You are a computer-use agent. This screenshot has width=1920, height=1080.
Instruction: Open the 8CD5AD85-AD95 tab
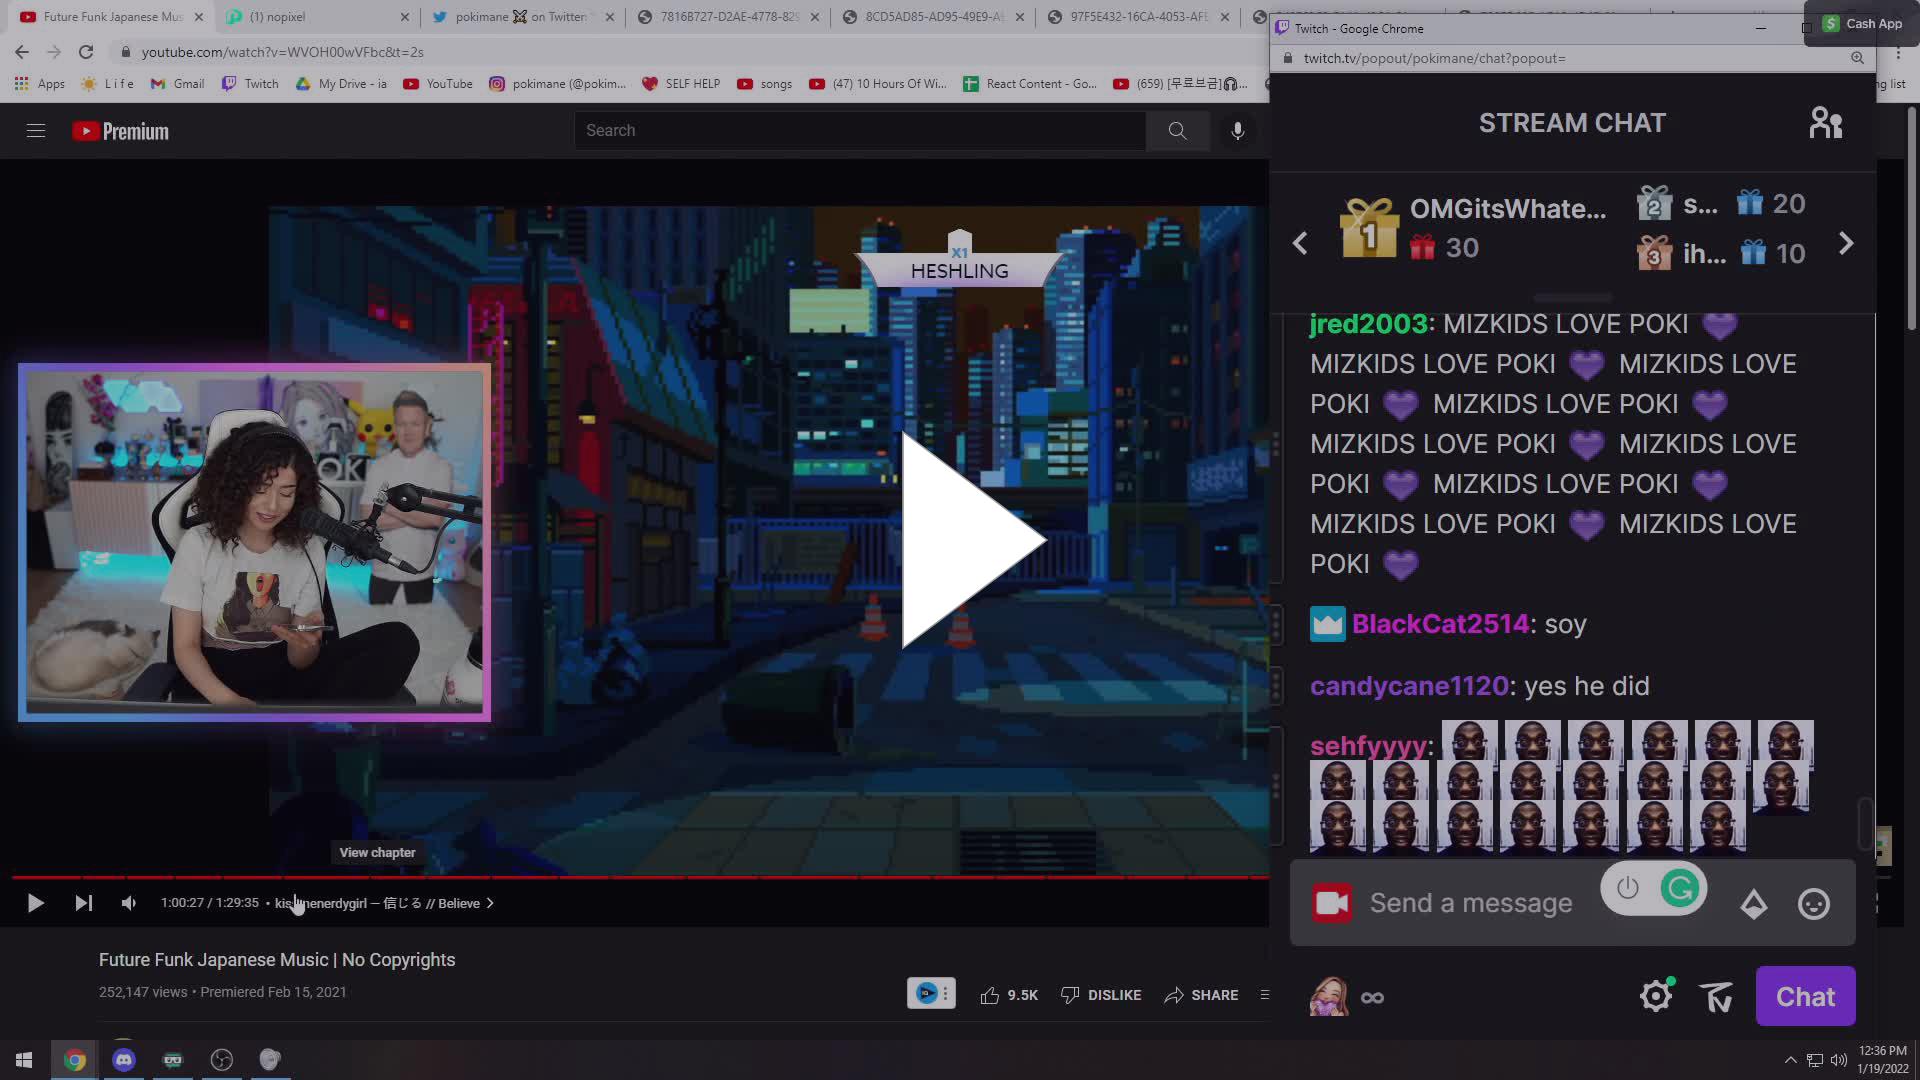933,17
